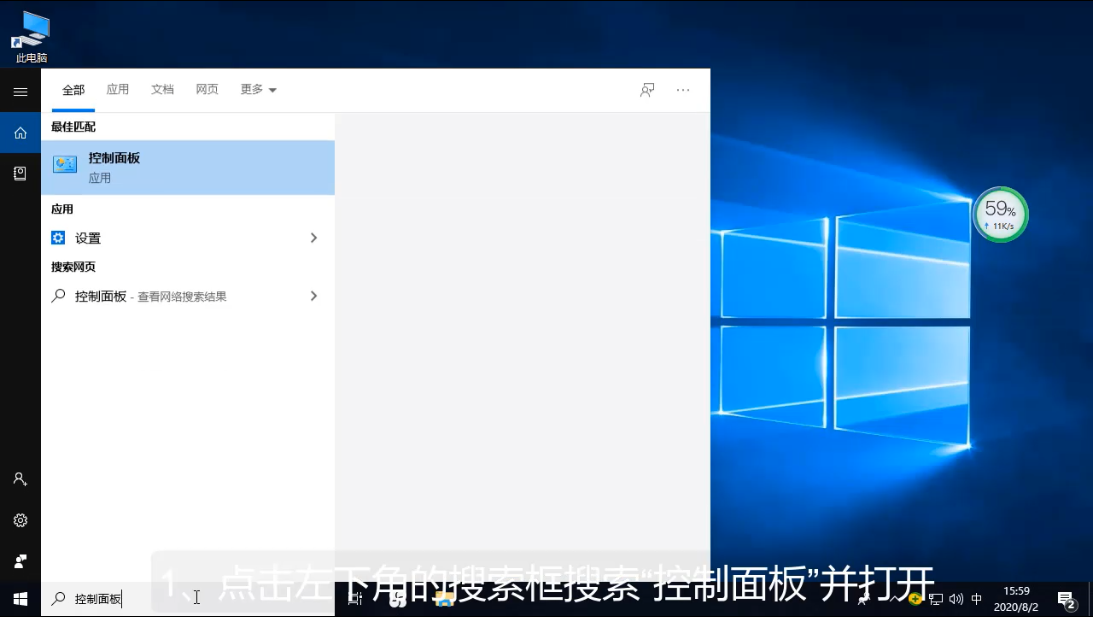1093x617 pixels.
Task: Open 此电脑 desktop icon
Action: pyautogui.click(x=31, y=37)
